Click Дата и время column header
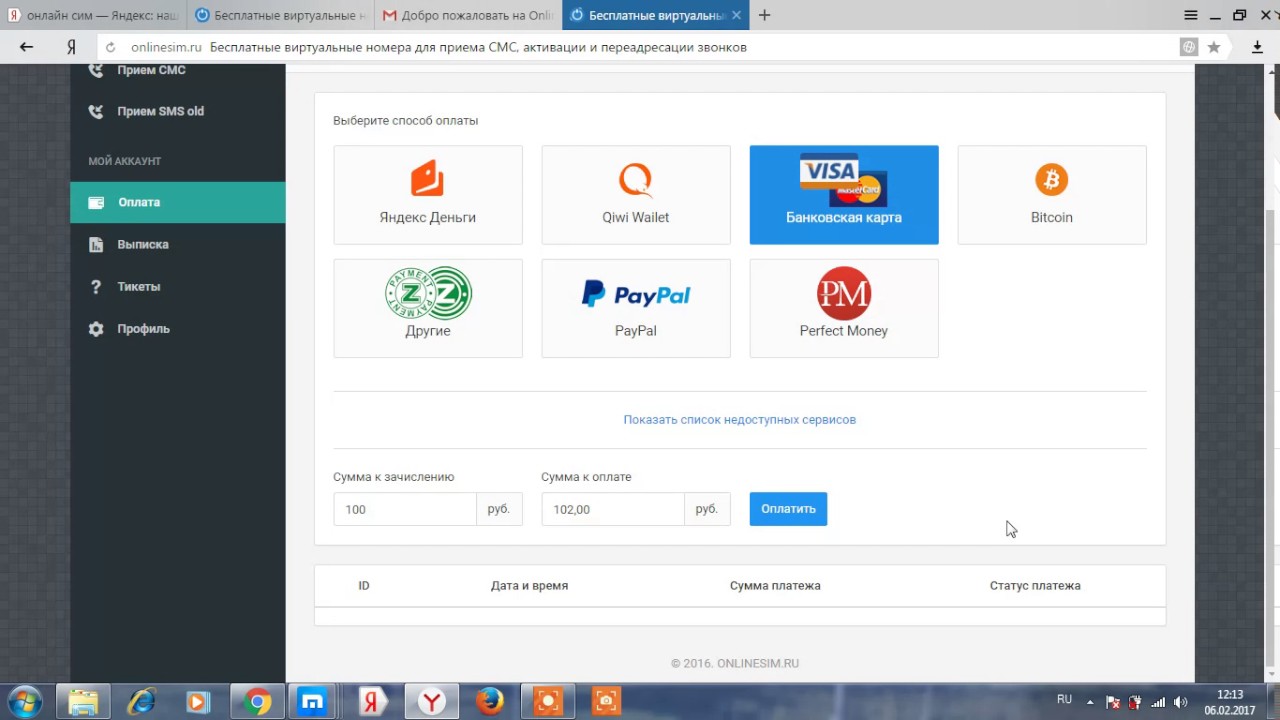This screenshot has height=720, width=1280. [x=529, y=586]
